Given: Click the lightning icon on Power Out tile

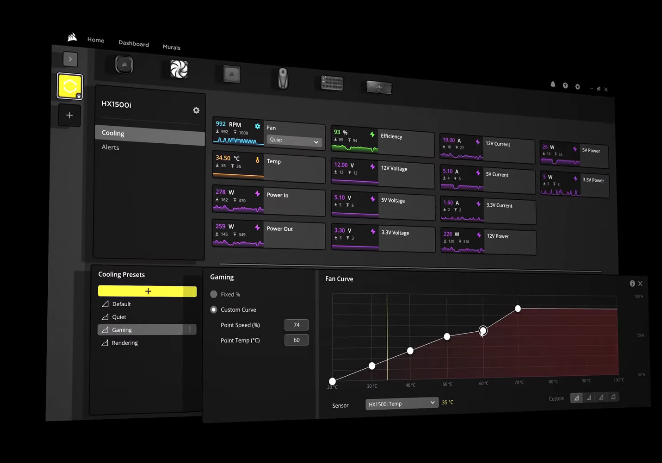Looking at the screenshot, I should tap(258, 227).
